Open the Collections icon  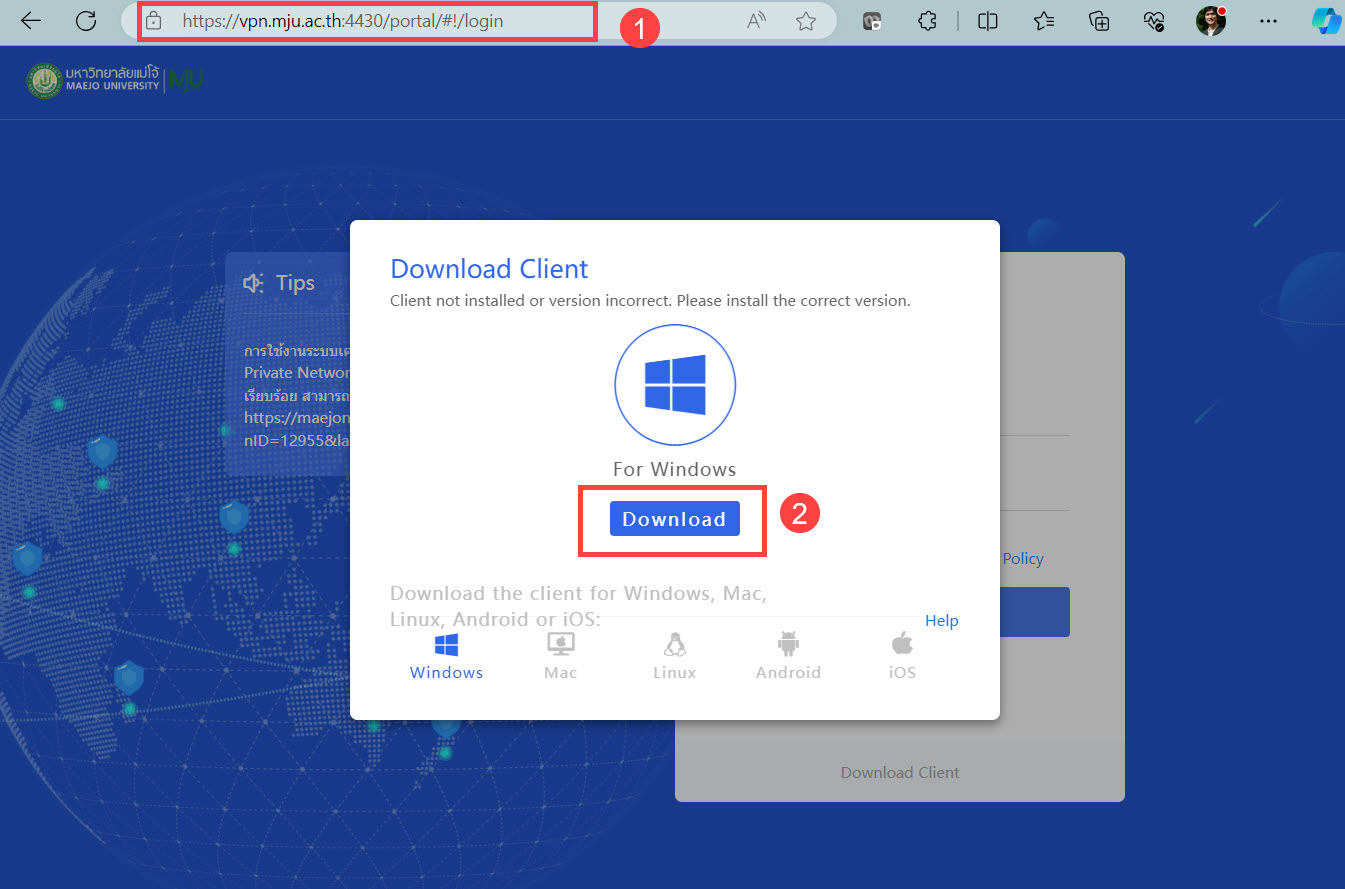pos(1100,21)
